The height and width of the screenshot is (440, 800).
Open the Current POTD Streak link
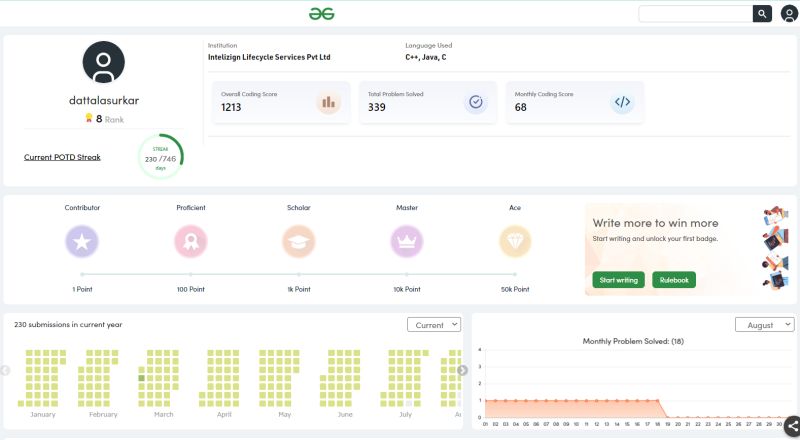point(62,157)
